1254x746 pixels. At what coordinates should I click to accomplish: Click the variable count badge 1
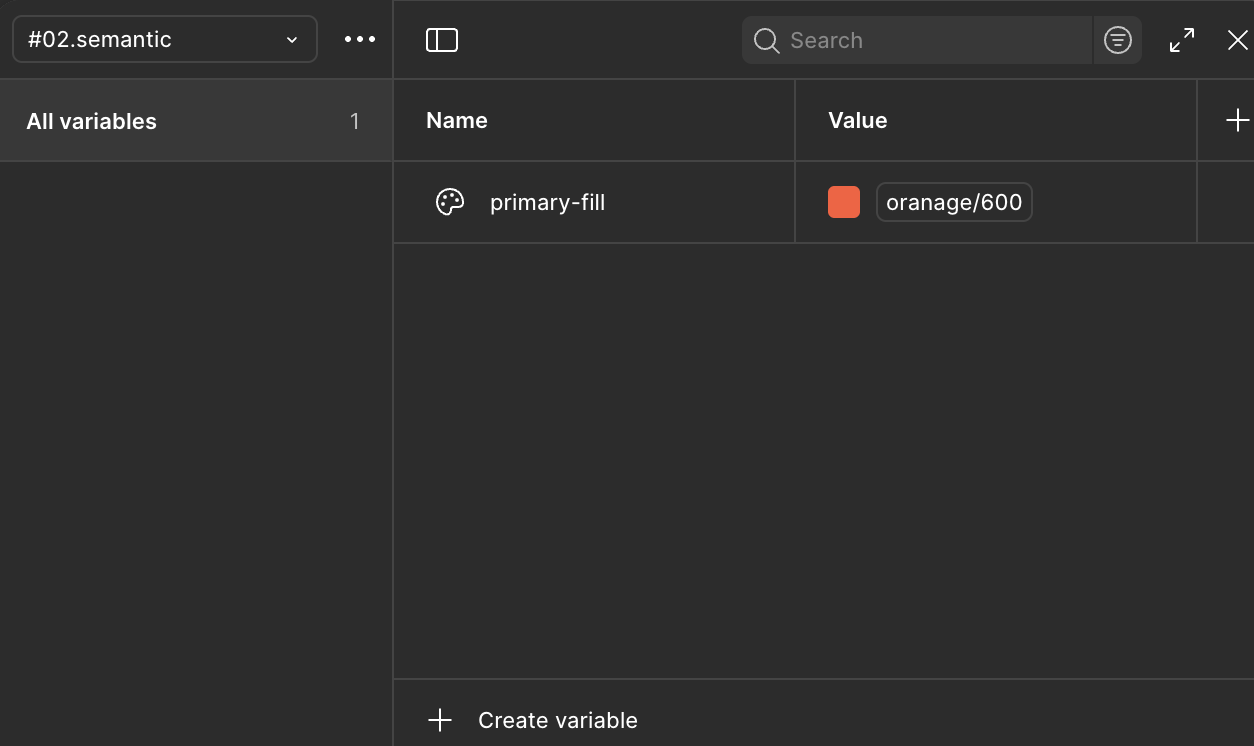[354, 121]
